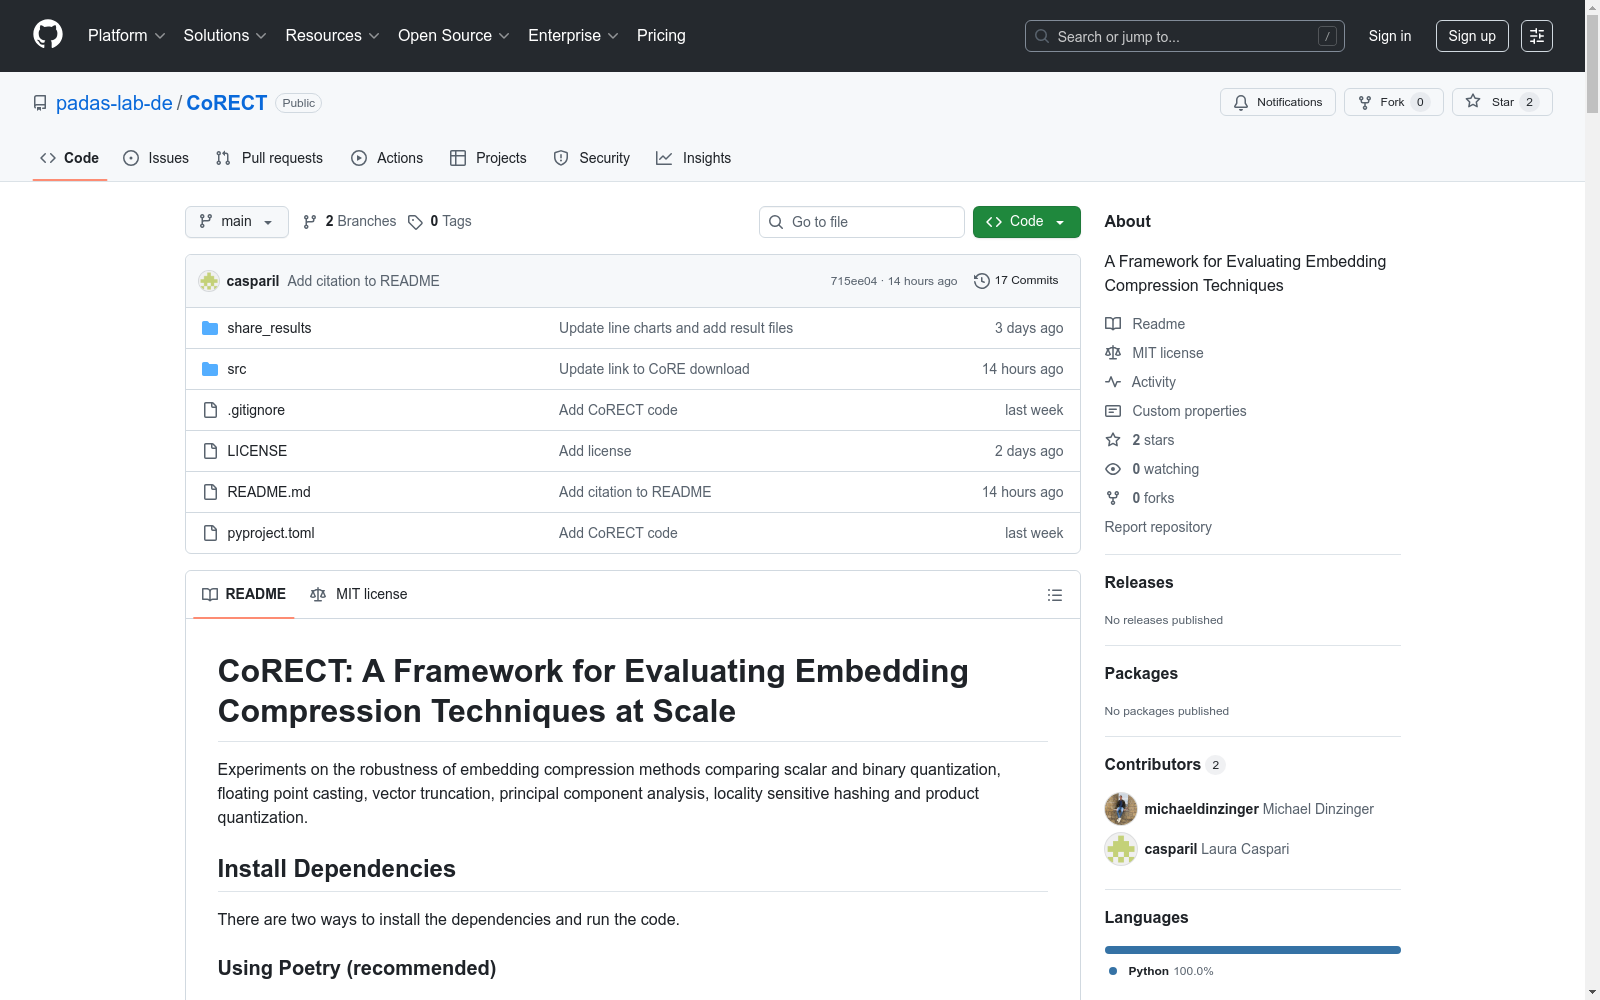Click the LICENSE file icon

[210, 451]
